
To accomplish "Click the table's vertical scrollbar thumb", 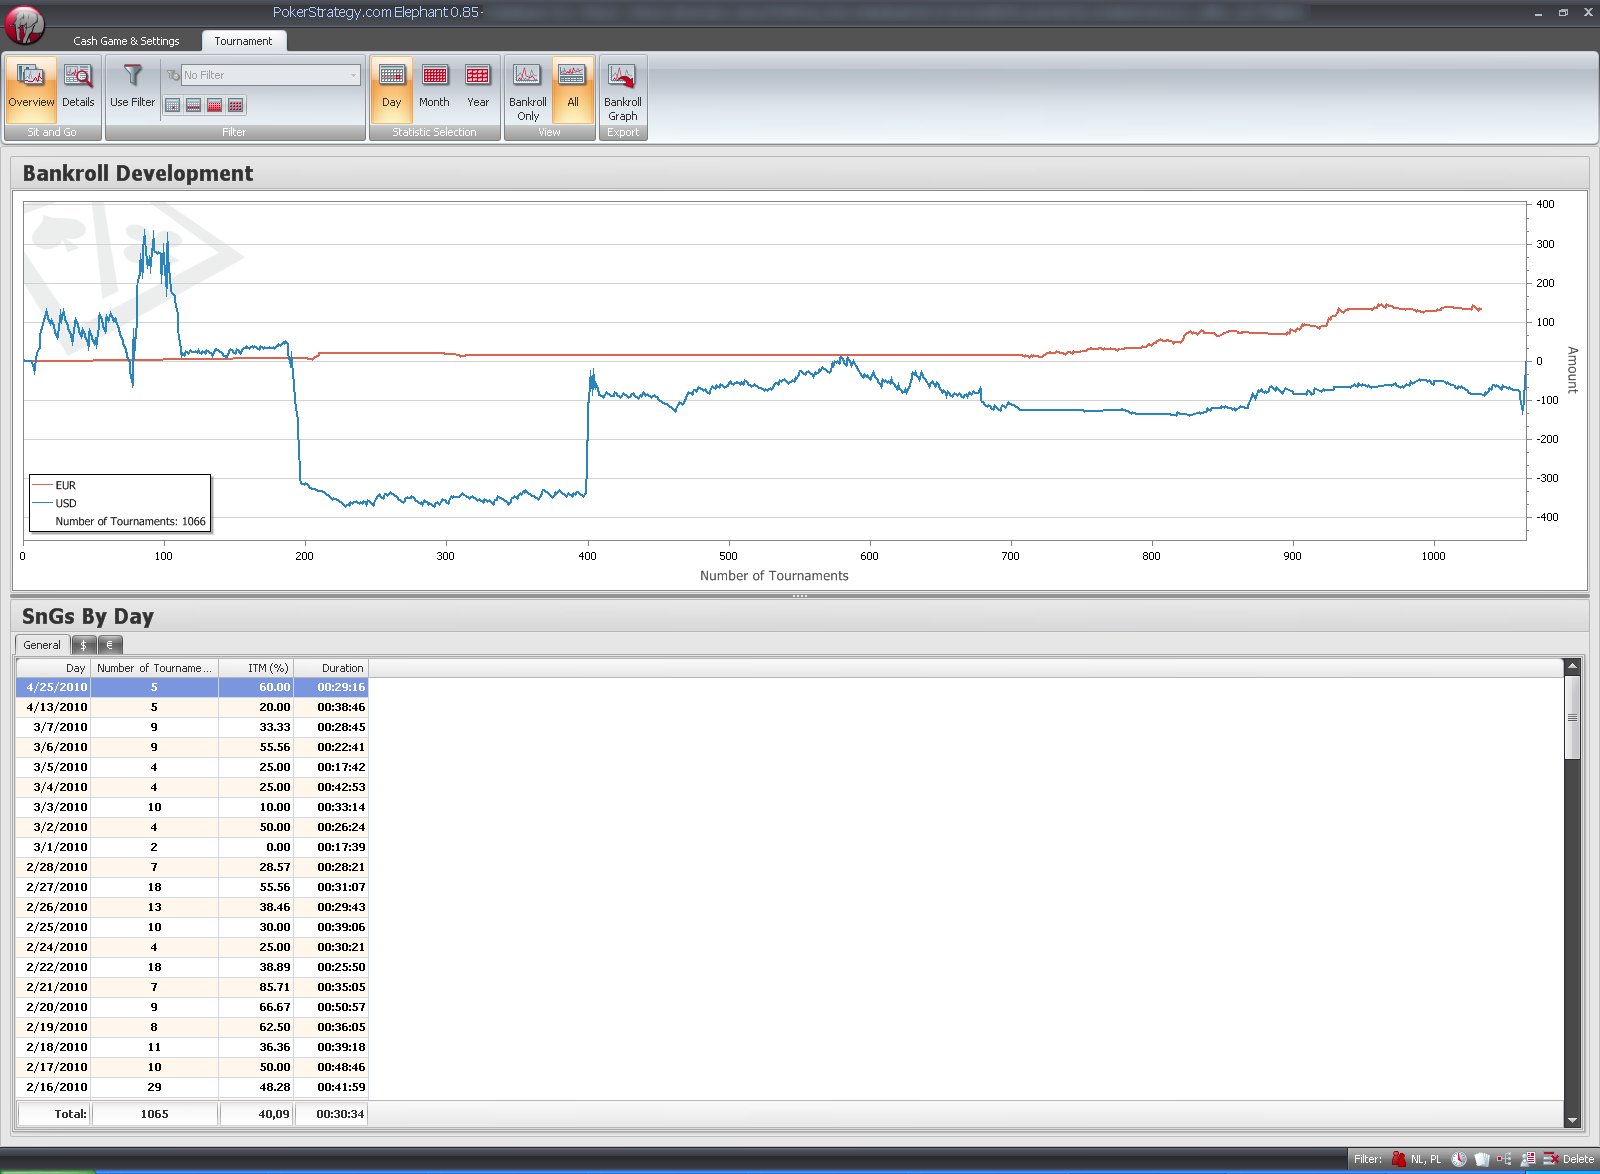I will coord(1572,717).
